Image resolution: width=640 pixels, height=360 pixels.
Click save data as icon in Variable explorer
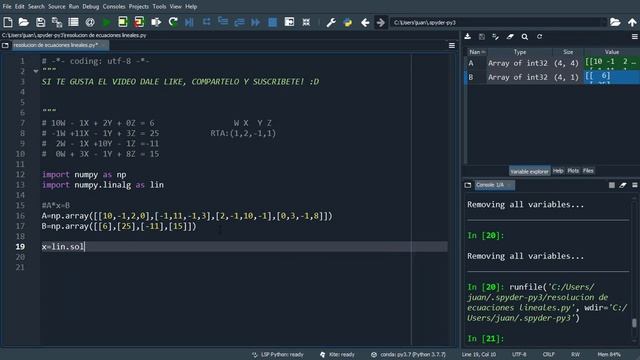tap(496, 37)
